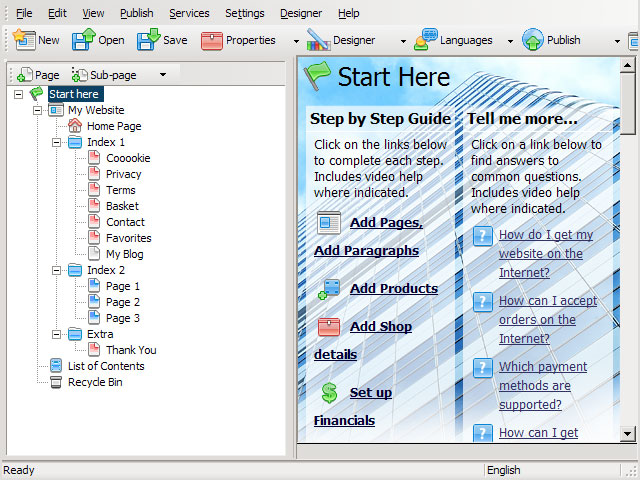
Task: Save the project using the Save icon
Action: (149, 40)
